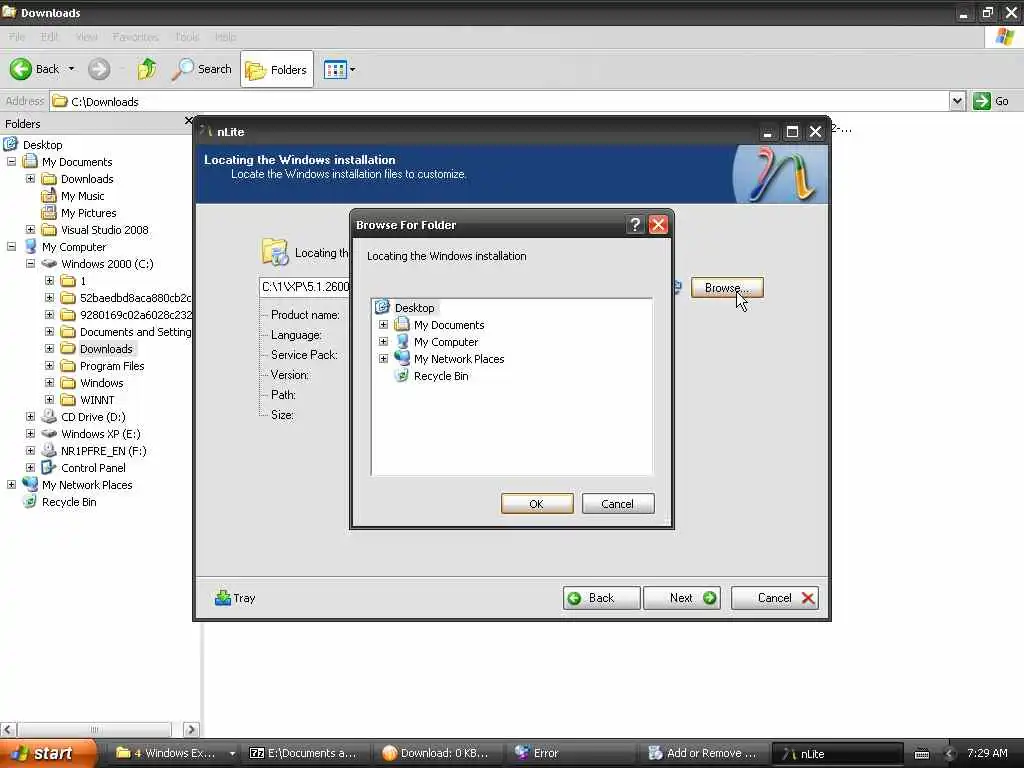Close the Browse For Folder dialog

658,225
